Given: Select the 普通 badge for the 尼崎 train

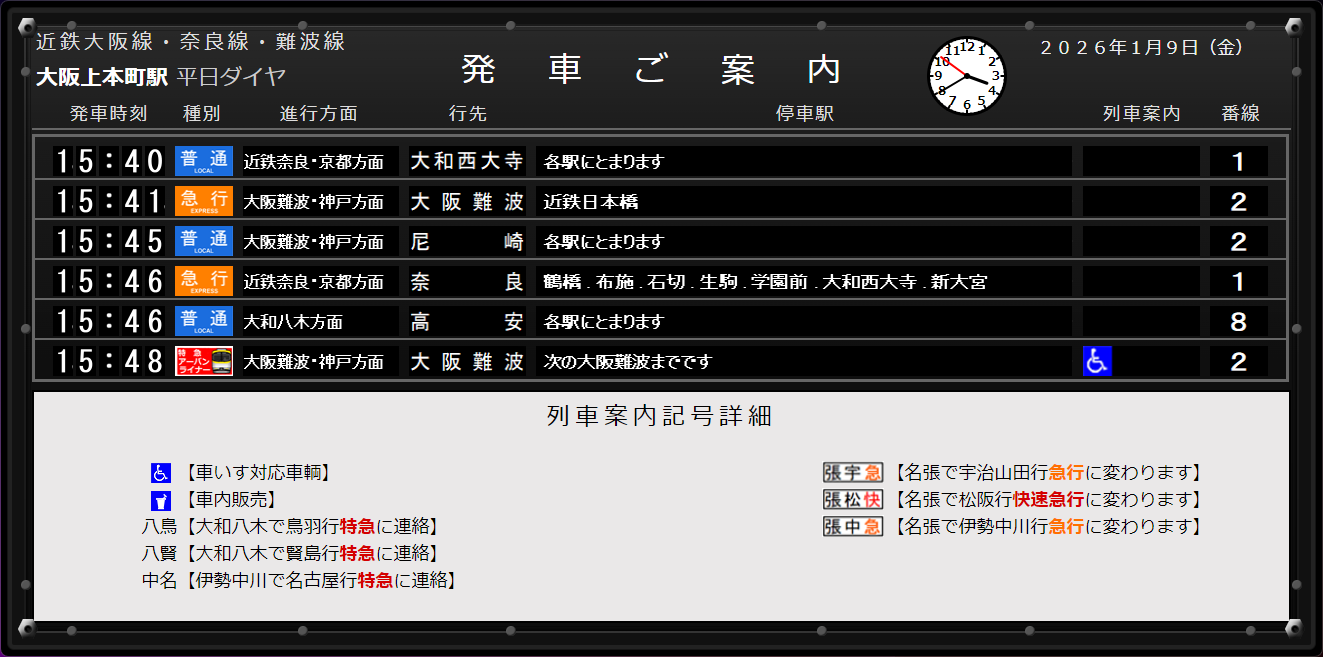Looking at the screenshot, I should point(204,241).
